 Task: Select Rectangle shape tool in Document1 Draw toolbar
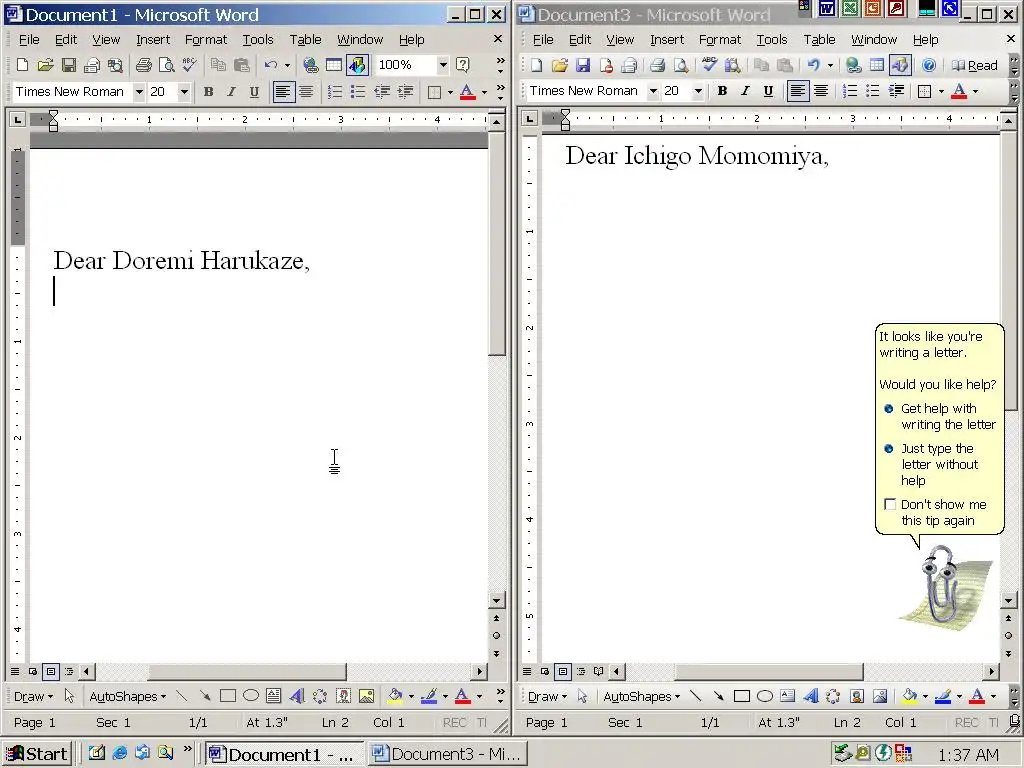tap(227, 696)
